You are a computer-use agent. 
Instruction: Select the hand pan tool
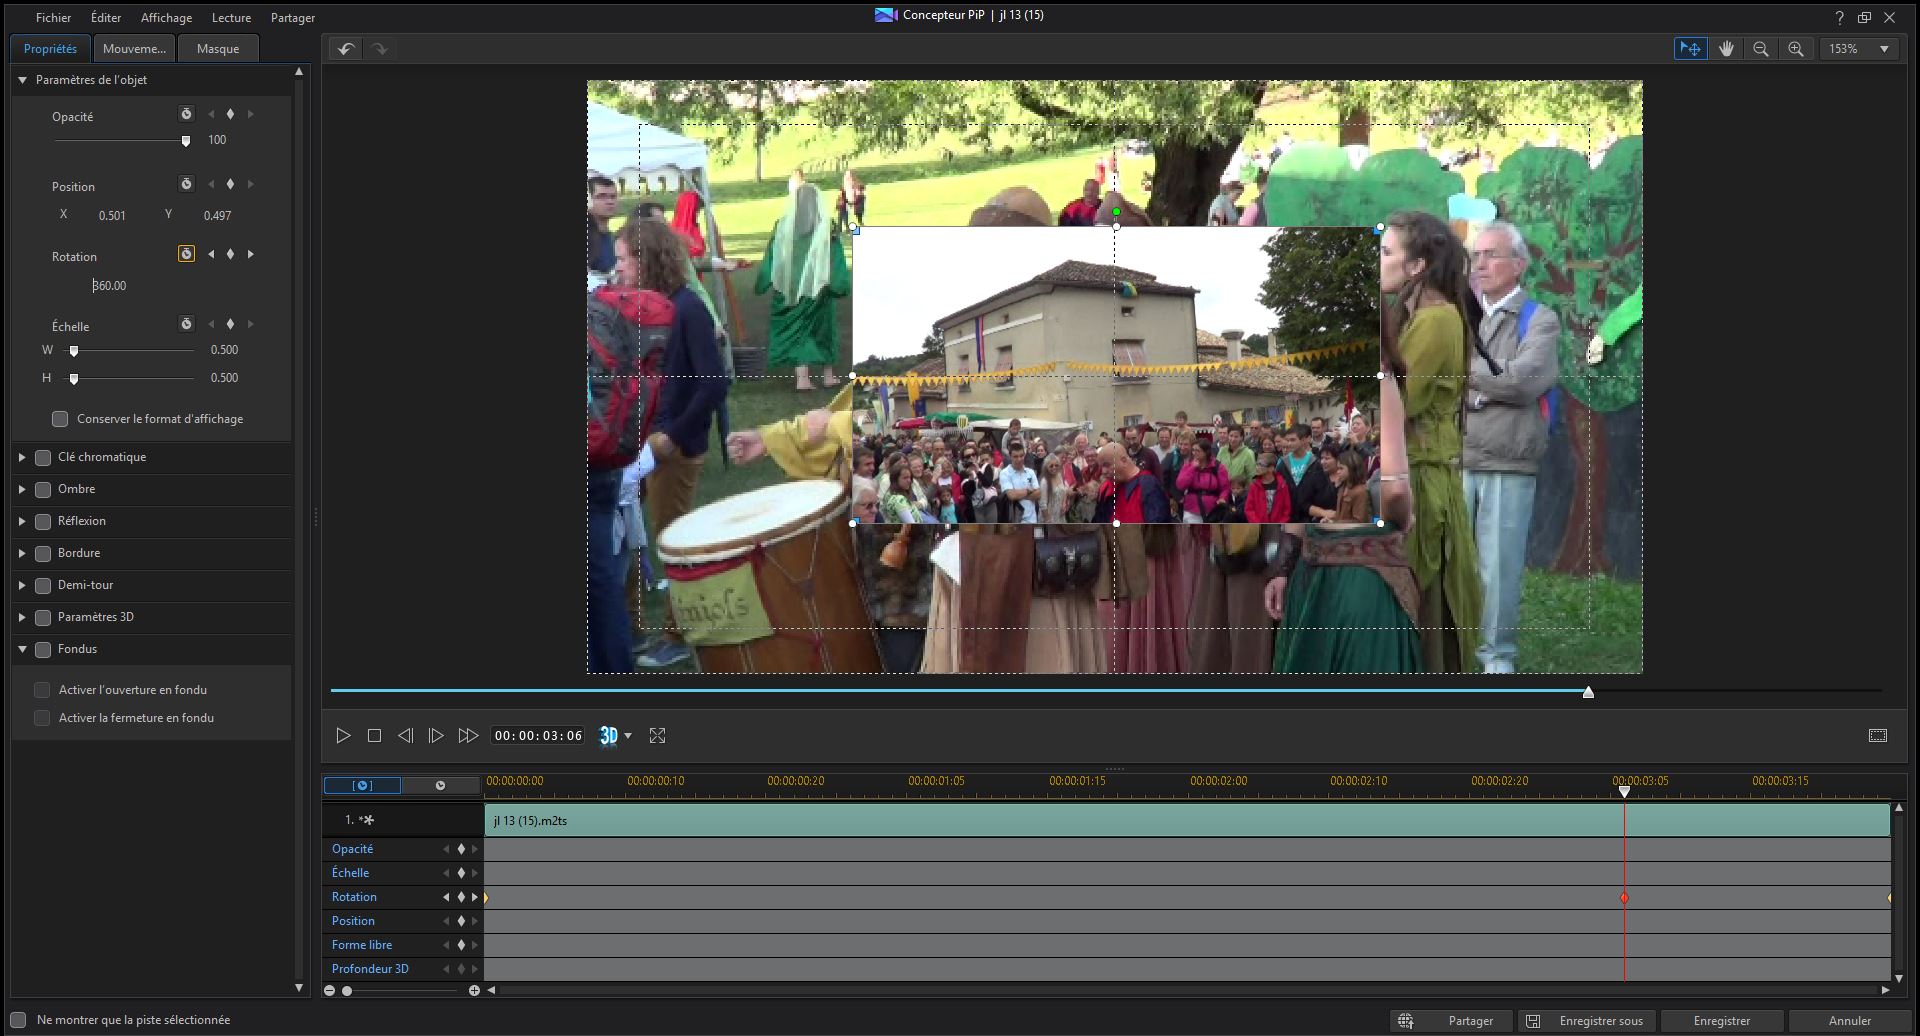click(x=1726, y=49)
